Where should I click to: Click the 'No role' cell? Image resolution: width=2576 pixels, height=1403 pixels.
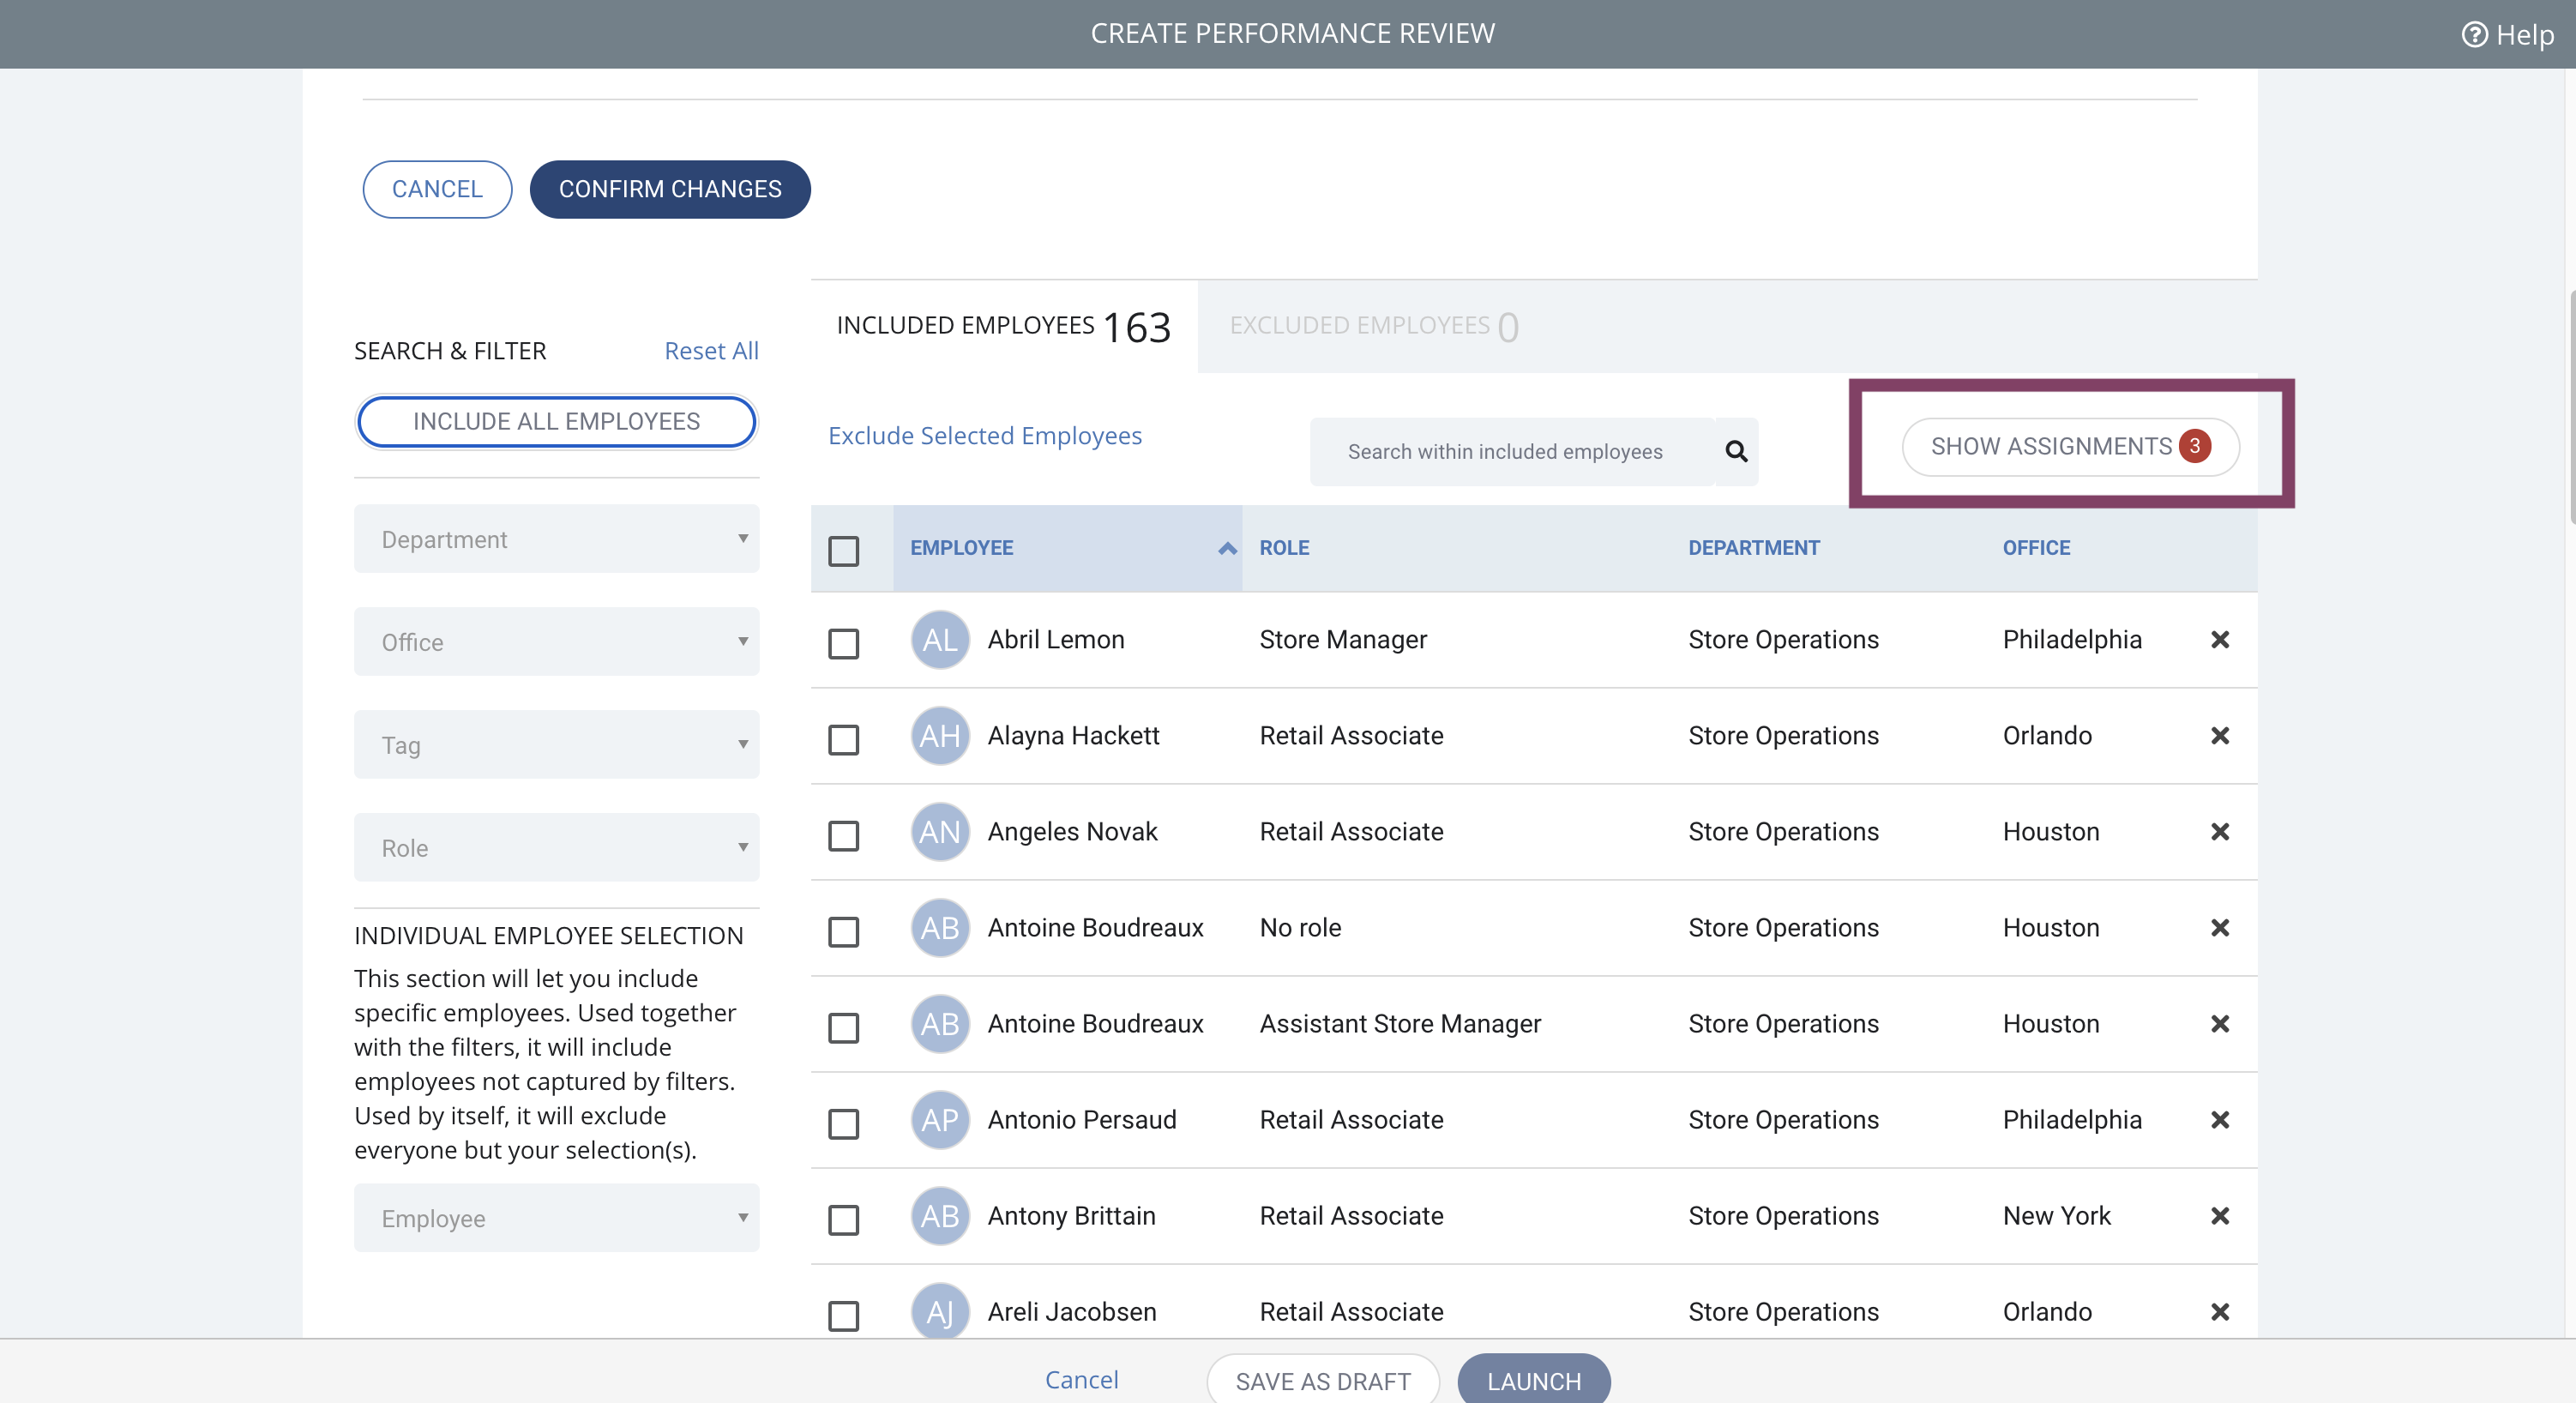pos(1300,928)
